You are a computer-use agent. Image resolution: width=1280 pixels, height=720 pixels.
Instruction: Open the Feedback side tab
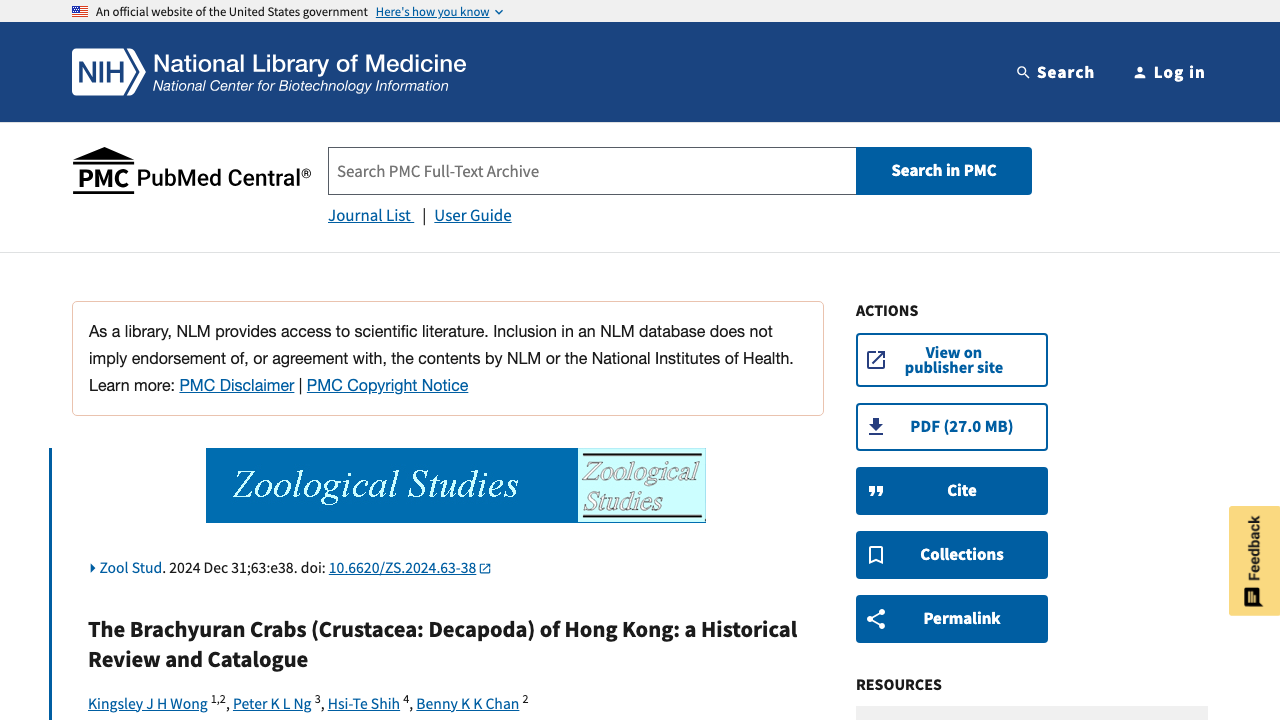[1253, 560]
